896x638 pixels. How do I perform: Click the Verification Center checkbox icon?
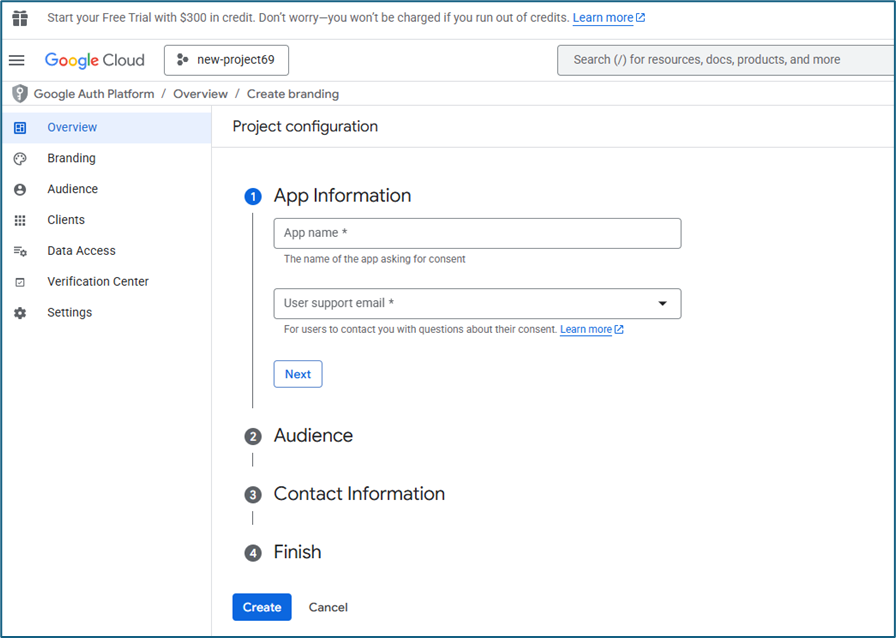click(x=20, y=282)
